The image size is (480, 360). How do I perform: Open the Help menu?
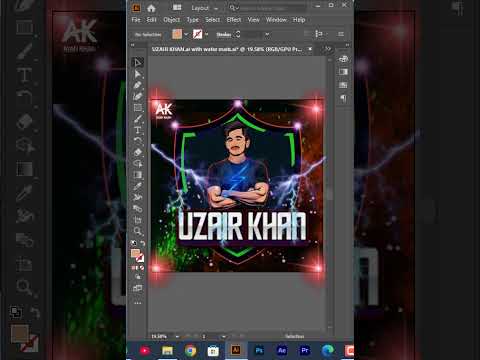[299, 20]
